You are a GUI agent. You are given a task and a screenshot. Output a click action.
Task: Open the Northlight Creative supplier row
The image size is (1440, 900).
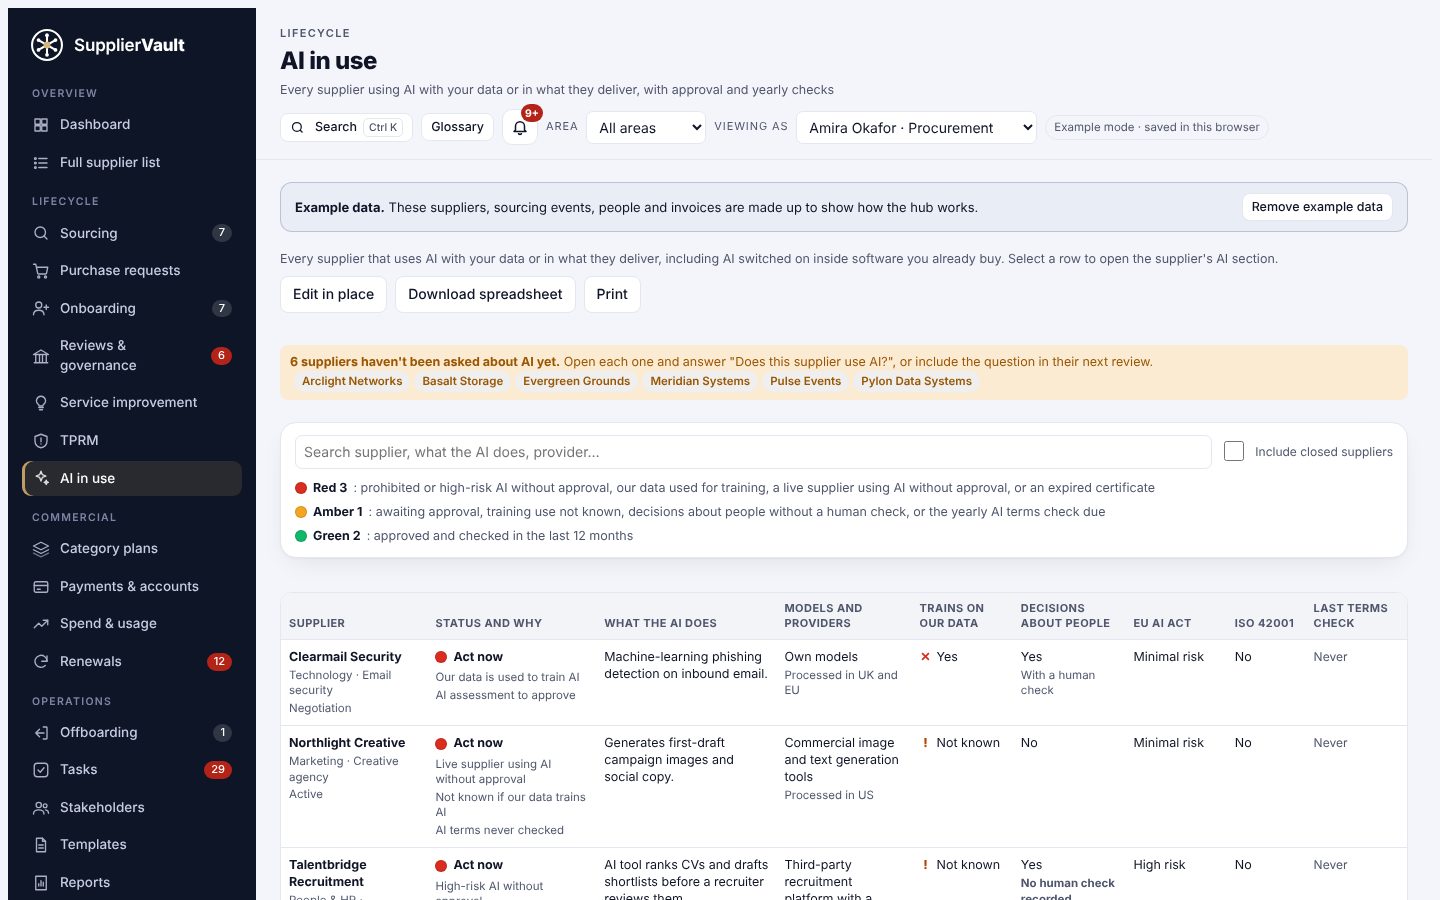(844, 787)
